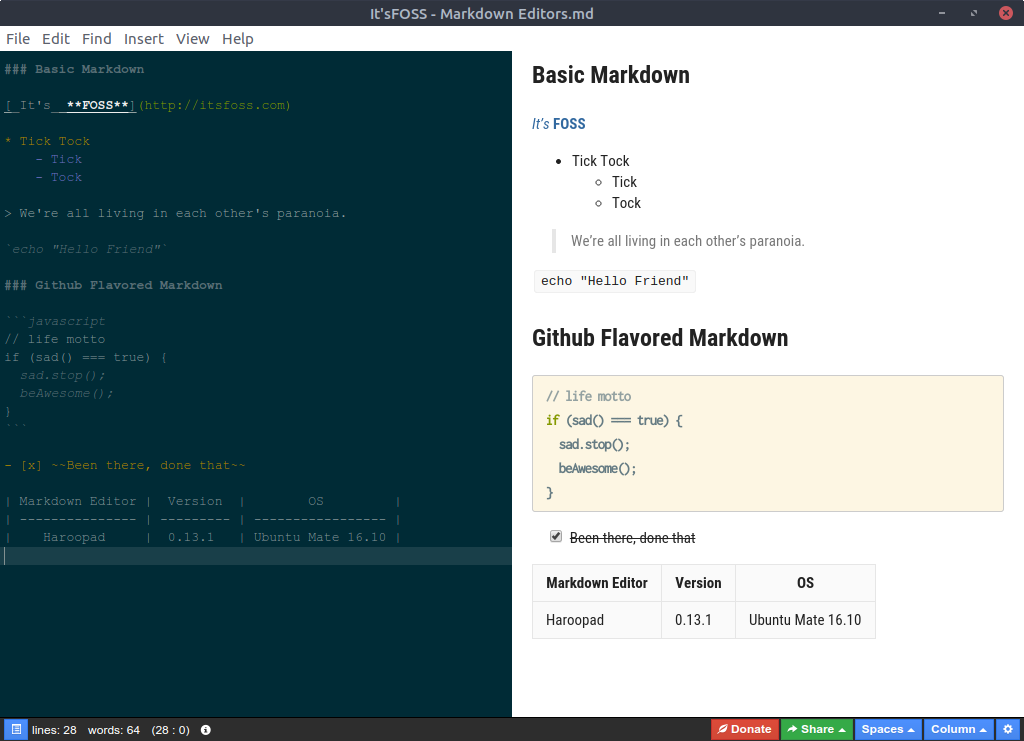Viewport: 1024px width, 741px height.
Task: Click the Donate button
Action: click(744, 729)
